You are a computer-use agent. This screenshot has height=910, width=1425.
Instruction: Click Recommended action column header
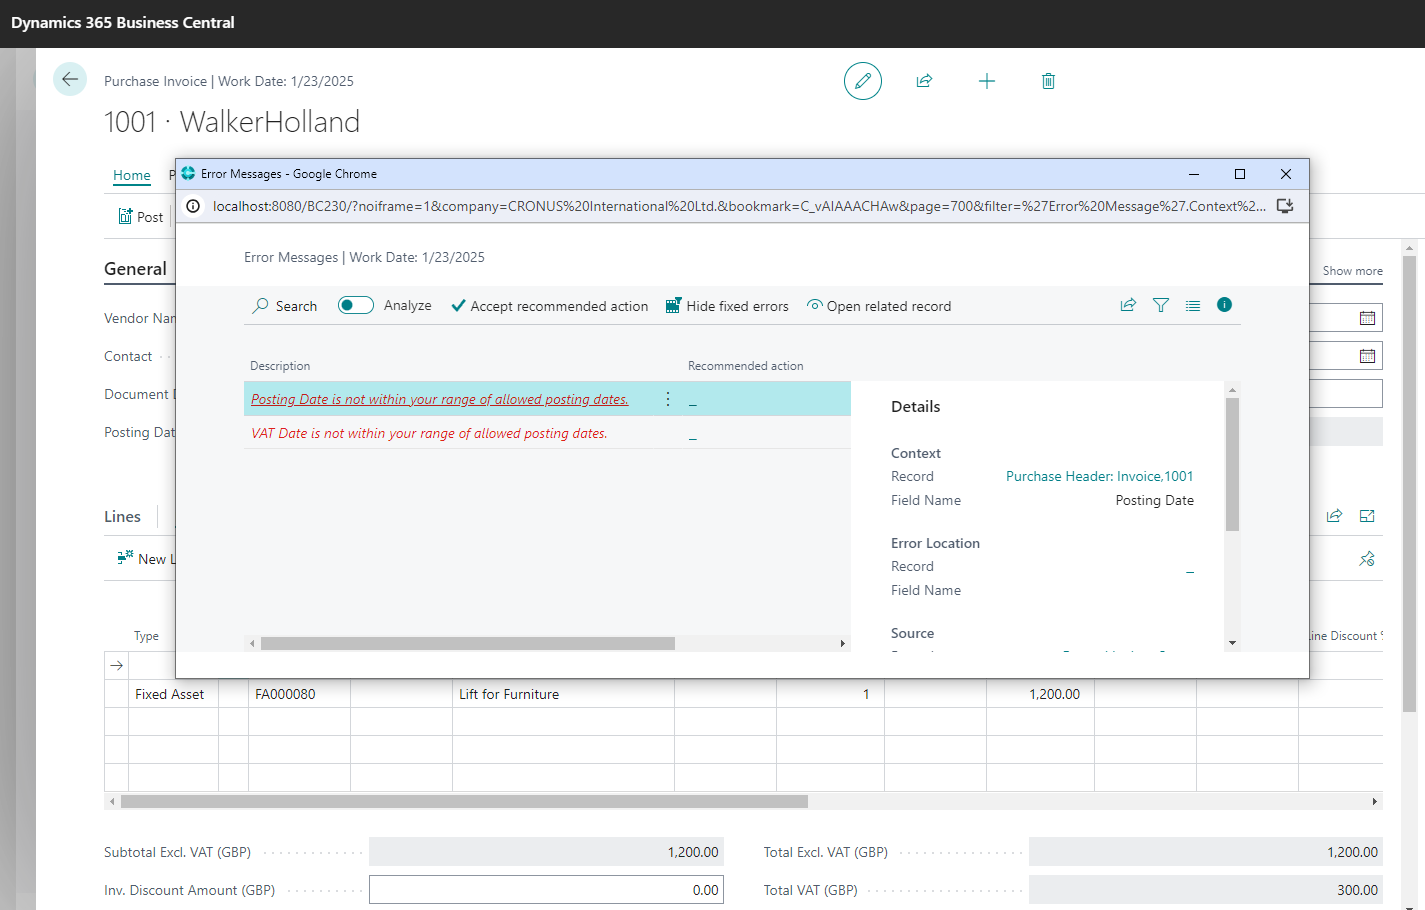(x=746, y=366)
